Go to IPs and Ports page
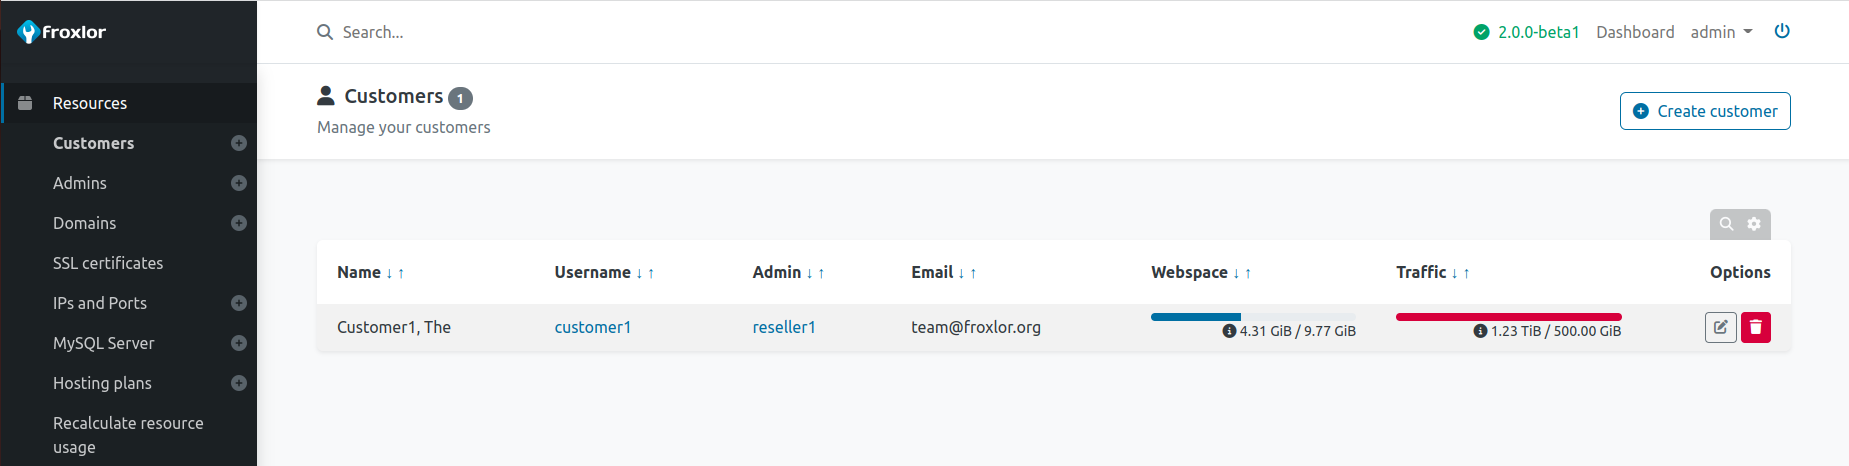The height and width of the screenshot is (466, 1849). [x=100, y=303]
